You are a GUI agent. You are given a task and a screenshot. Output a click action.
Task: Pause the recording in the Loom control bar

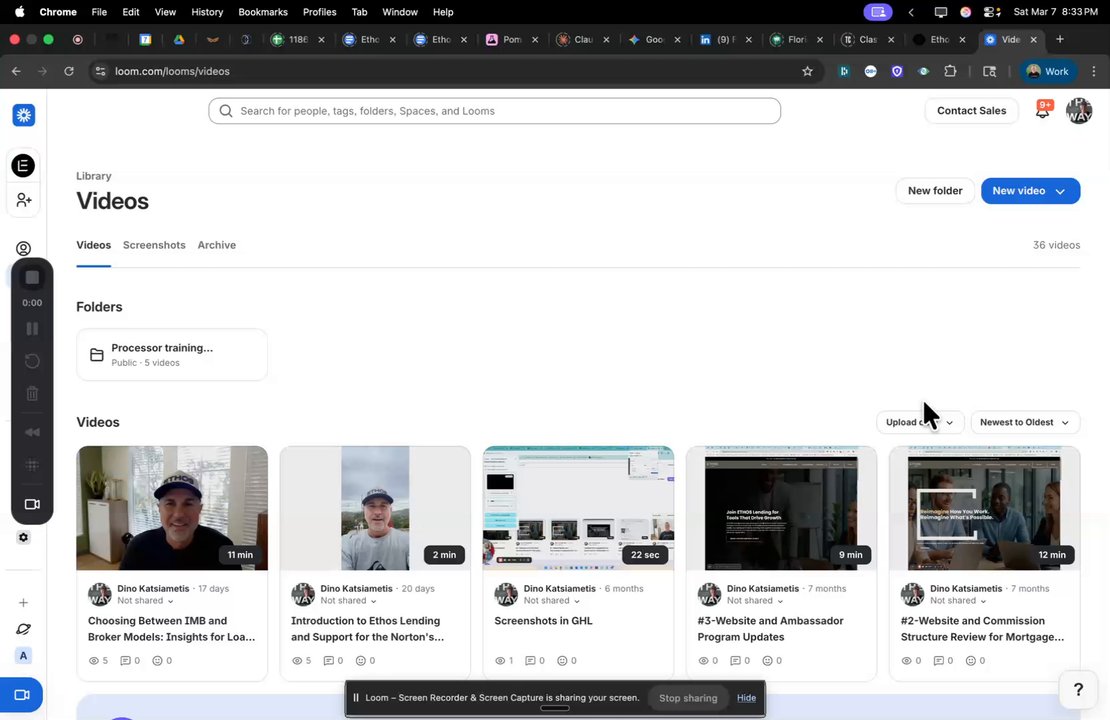click(32, 328)
